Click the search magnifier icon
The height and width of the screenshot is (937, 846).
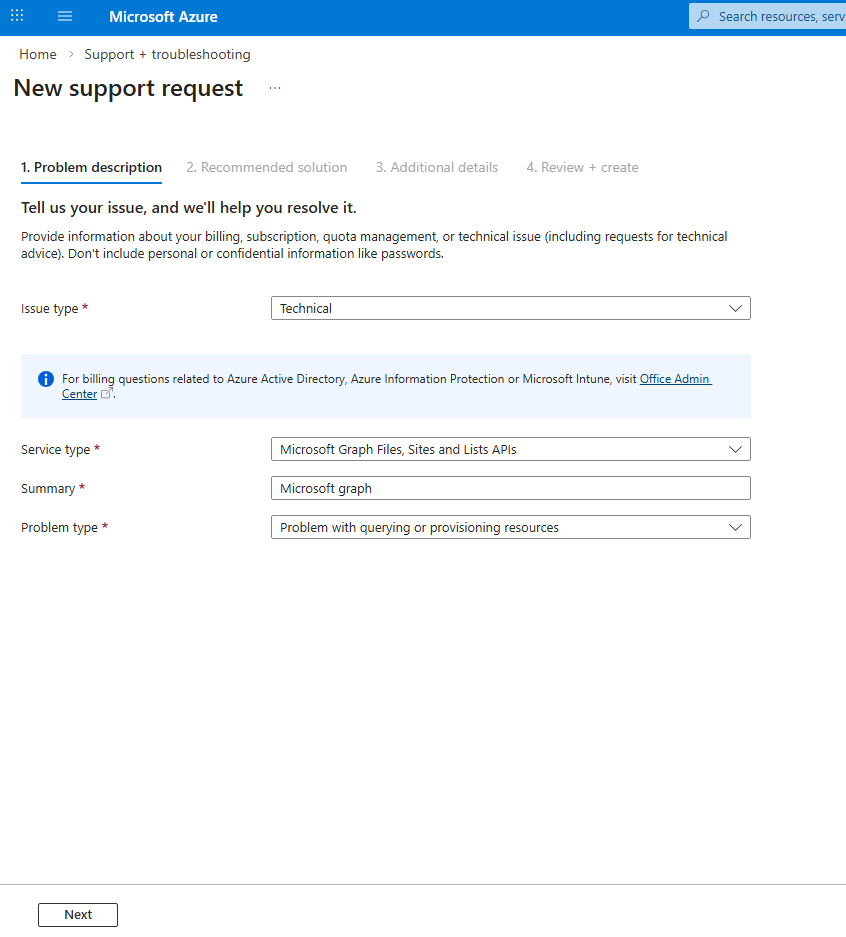pos(704,16)
